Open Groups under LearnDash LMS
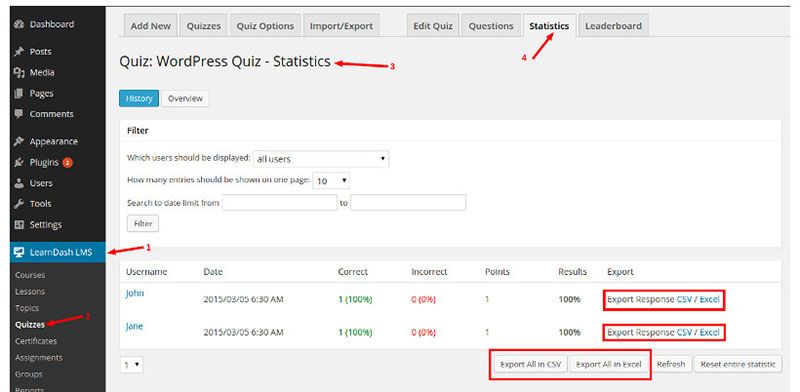This screenshot has width=800, height=392. point(29,374)
